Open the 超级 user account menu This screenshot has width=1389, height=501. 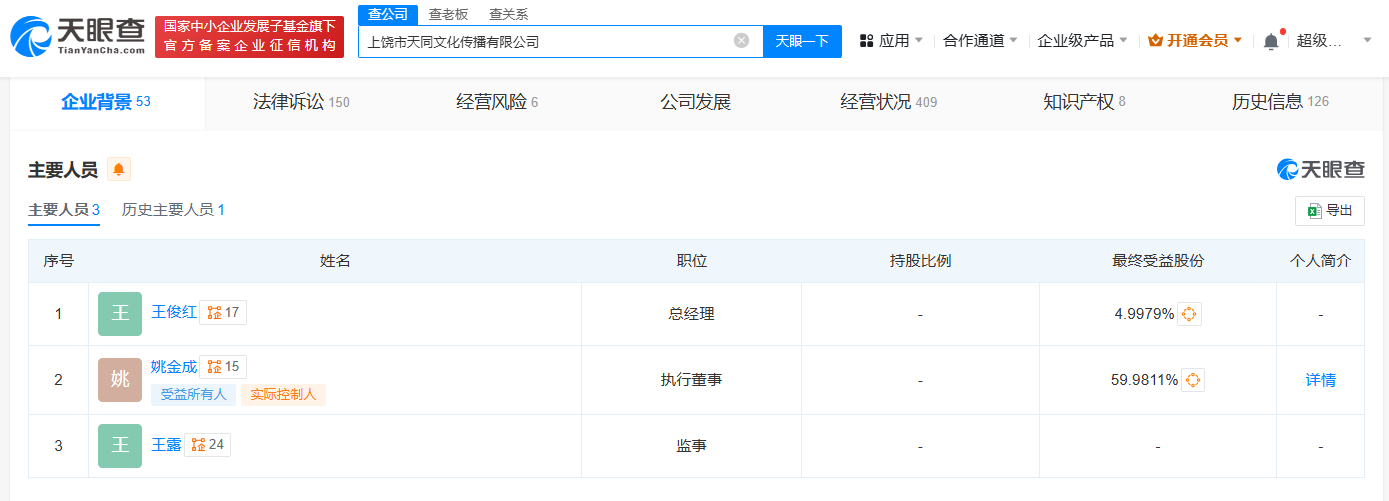tap(1334, 41)
